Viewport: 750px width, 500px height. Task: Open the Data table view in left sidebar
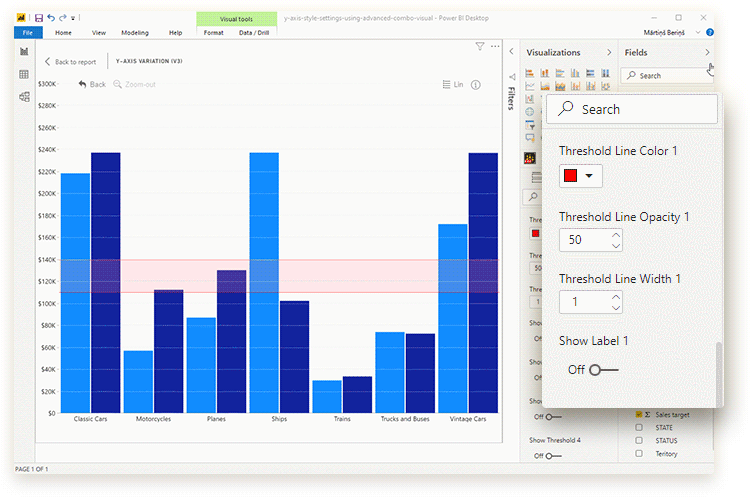(x=24, y=74)
